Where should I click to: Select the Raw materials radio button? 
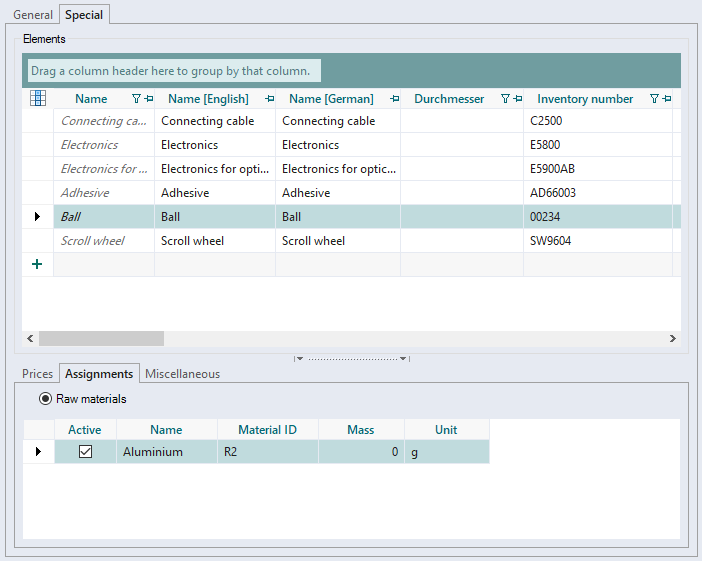(x=45, y=399)
